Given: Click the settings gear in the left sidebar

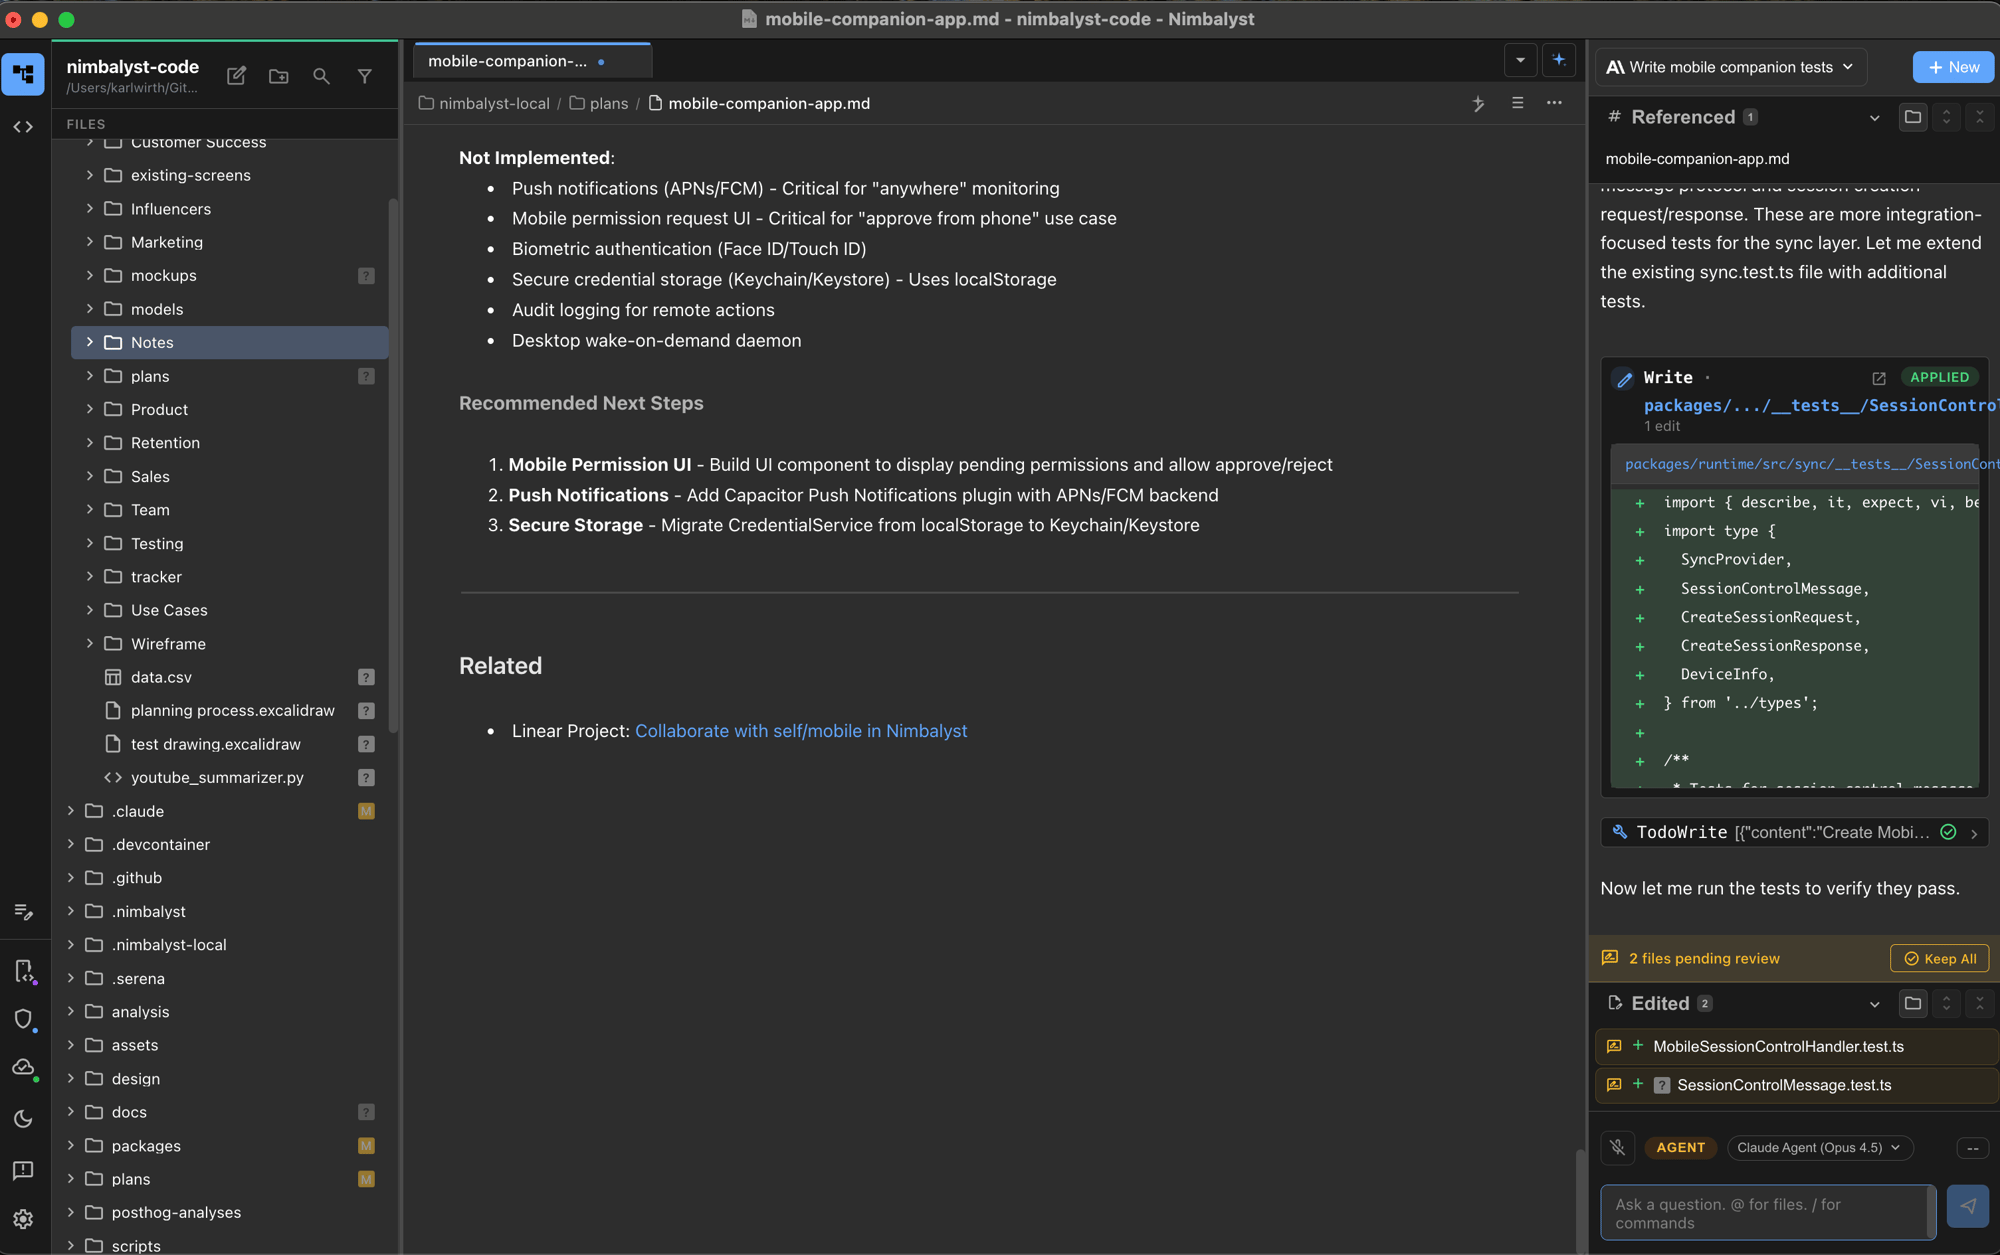Looking at the screenshot, I should click(x=23, y=1219).
